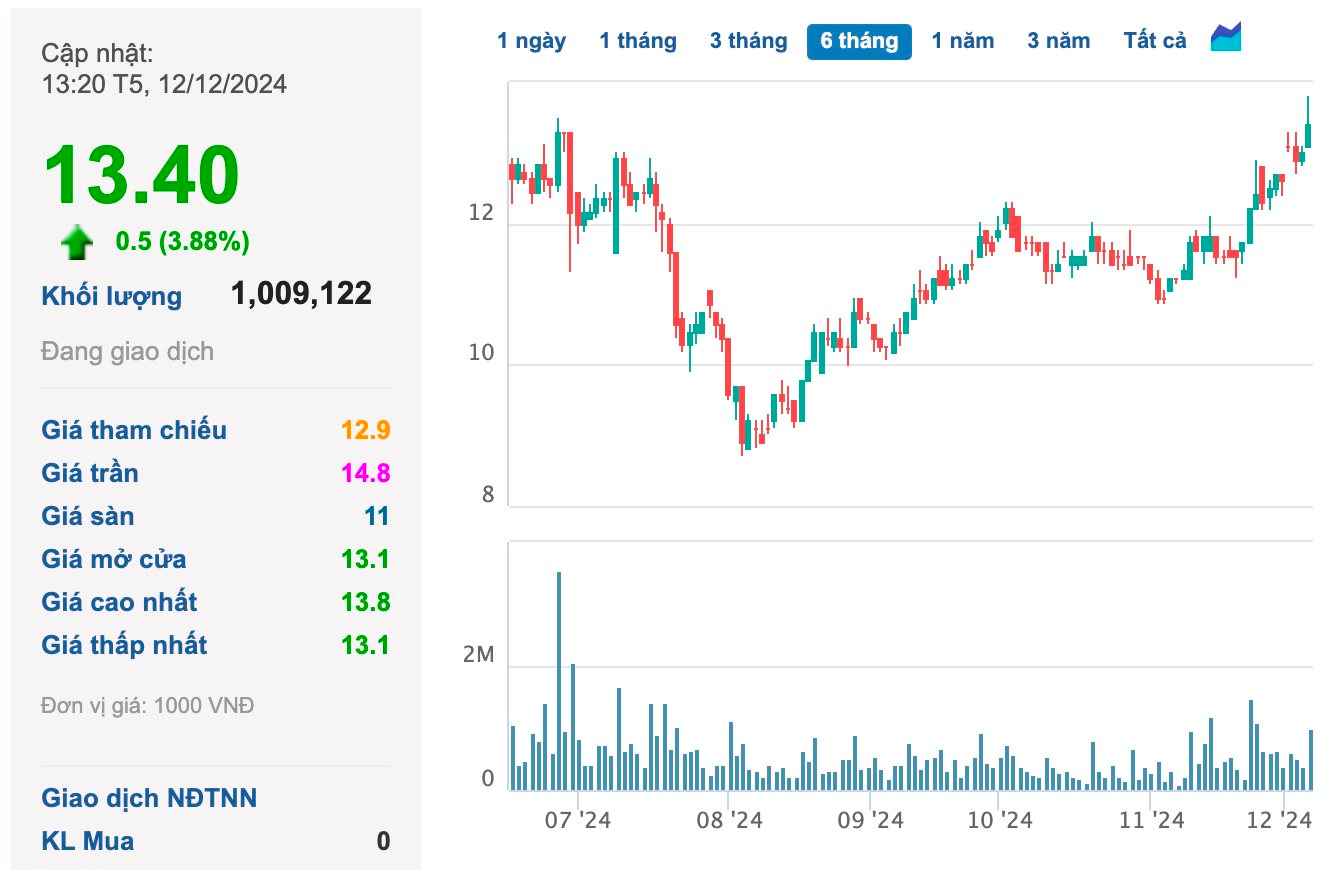Click the current price 13.40
Image resolution: width=1330 pixels, height=870 pixels.
(x=141, y=176)
